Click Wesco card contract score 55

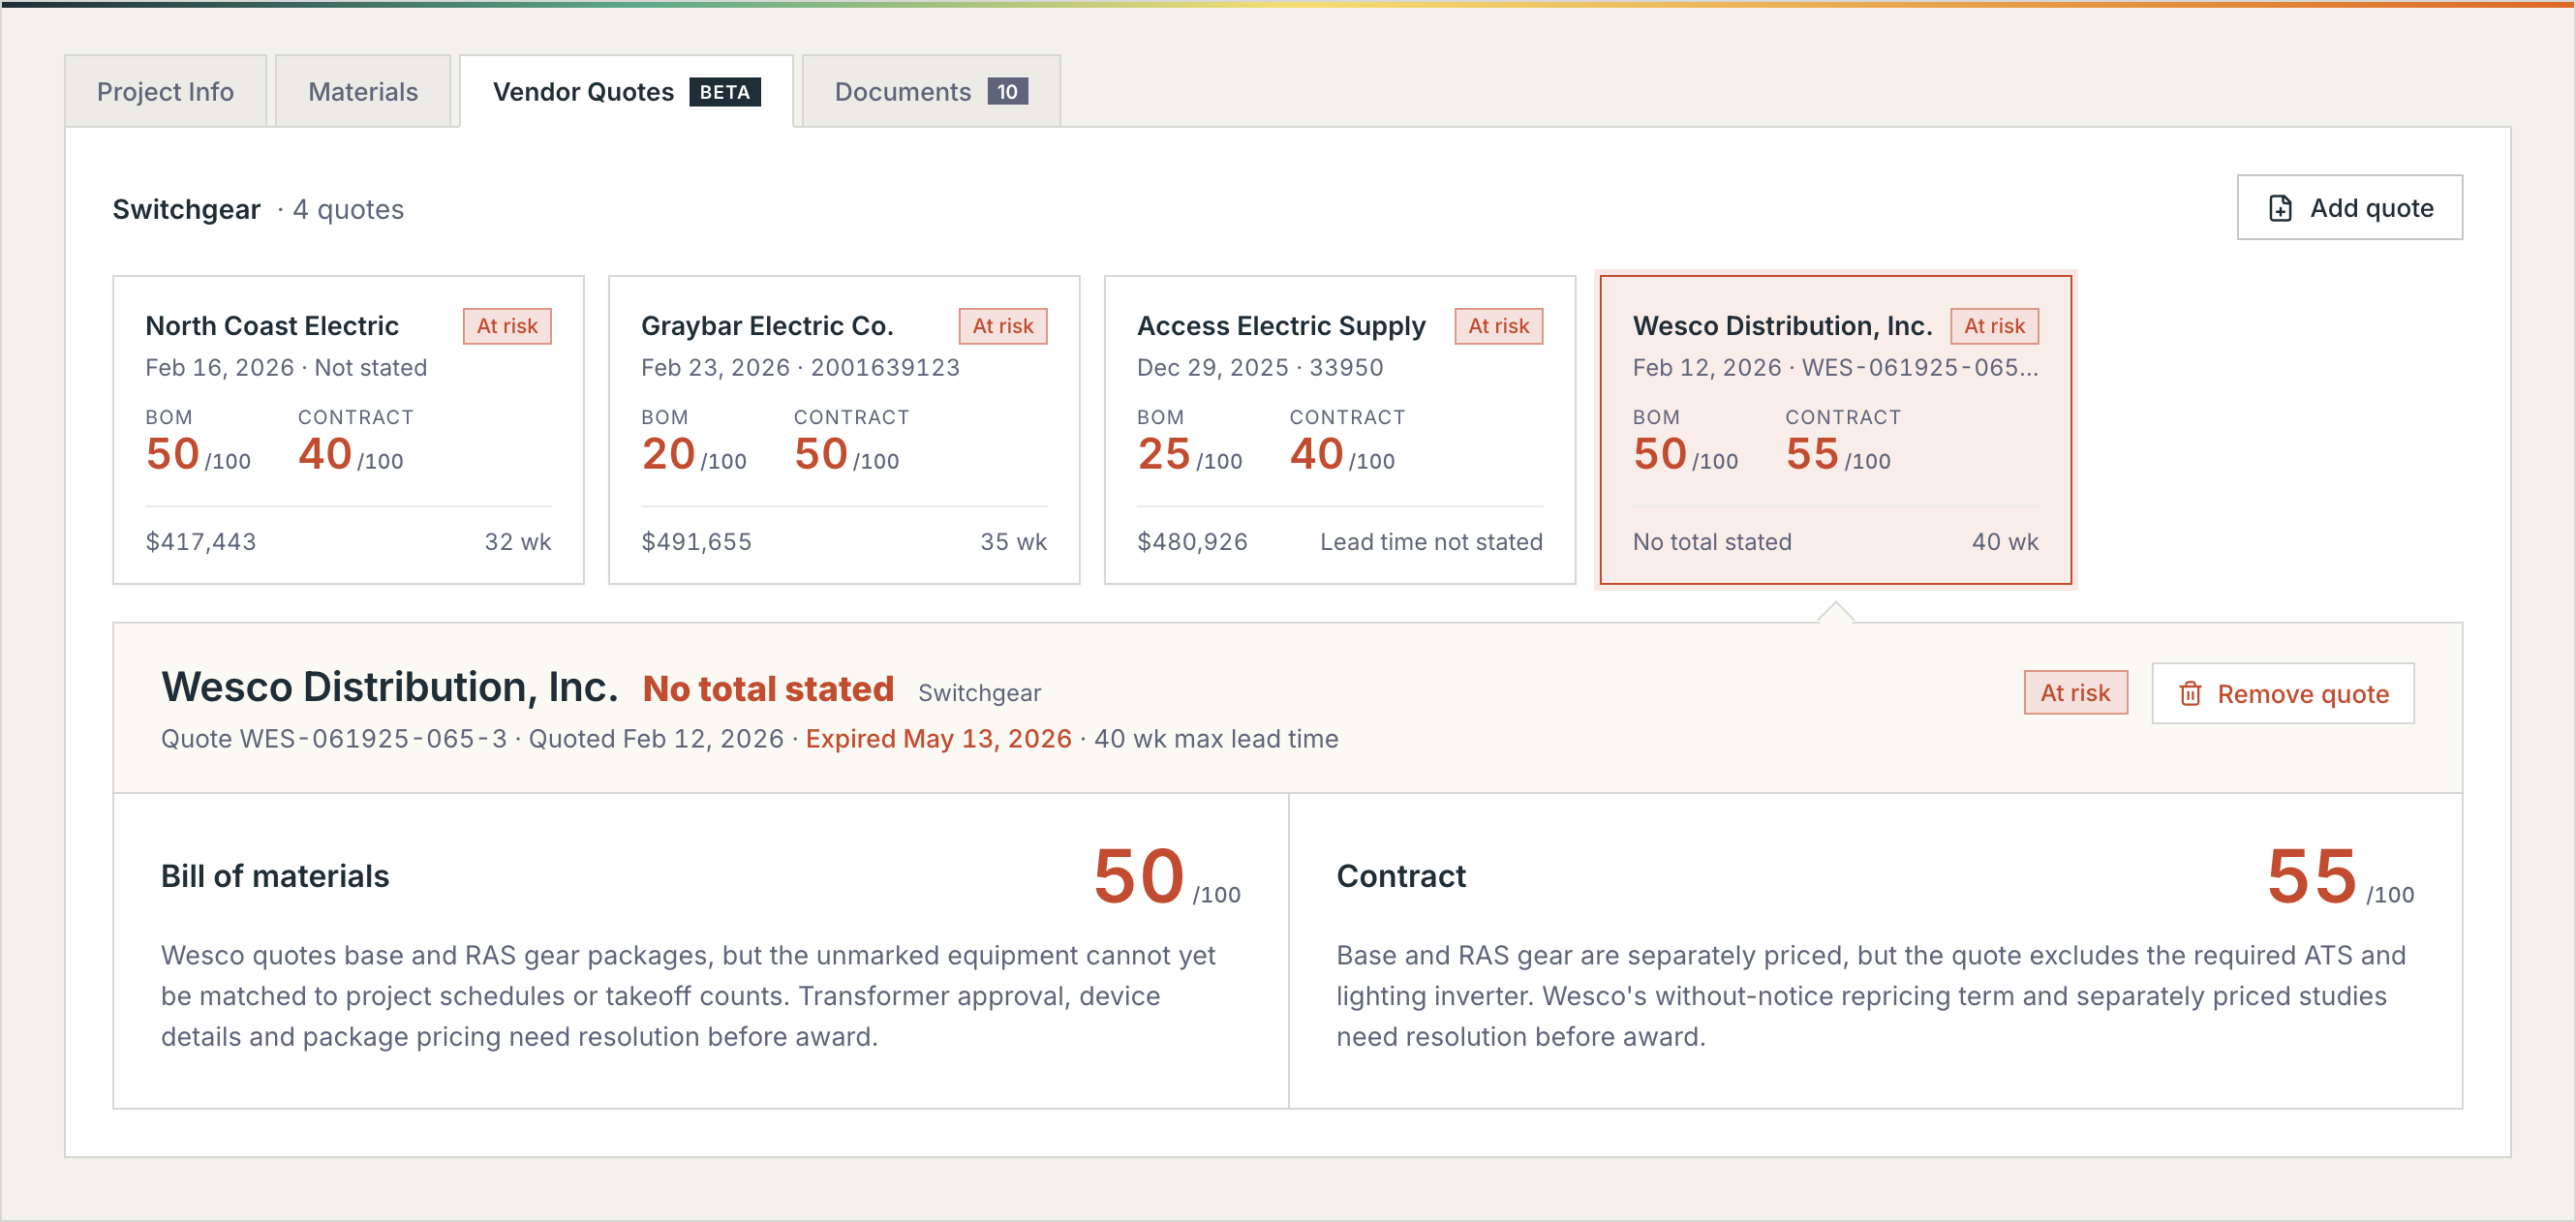1813,454
